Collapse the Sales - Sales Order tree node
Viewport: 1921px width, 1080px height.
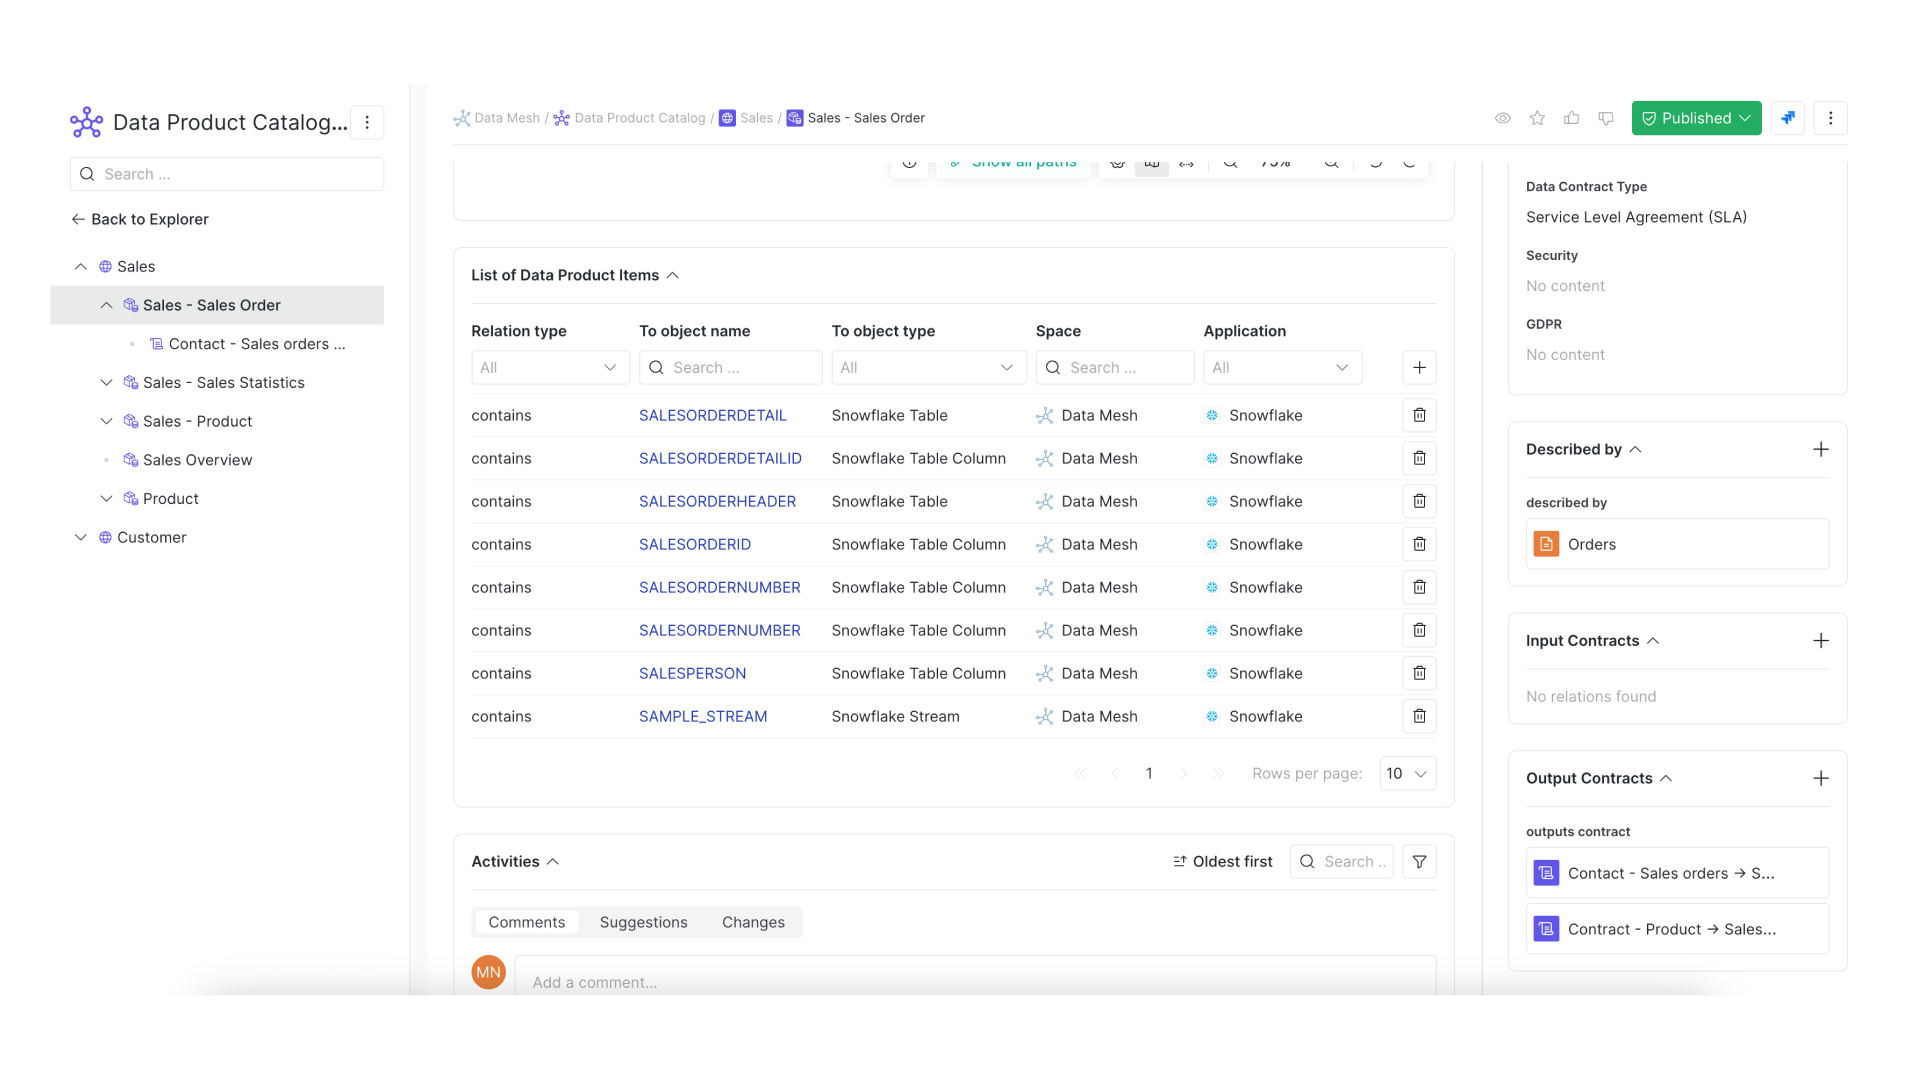[106, 305]
